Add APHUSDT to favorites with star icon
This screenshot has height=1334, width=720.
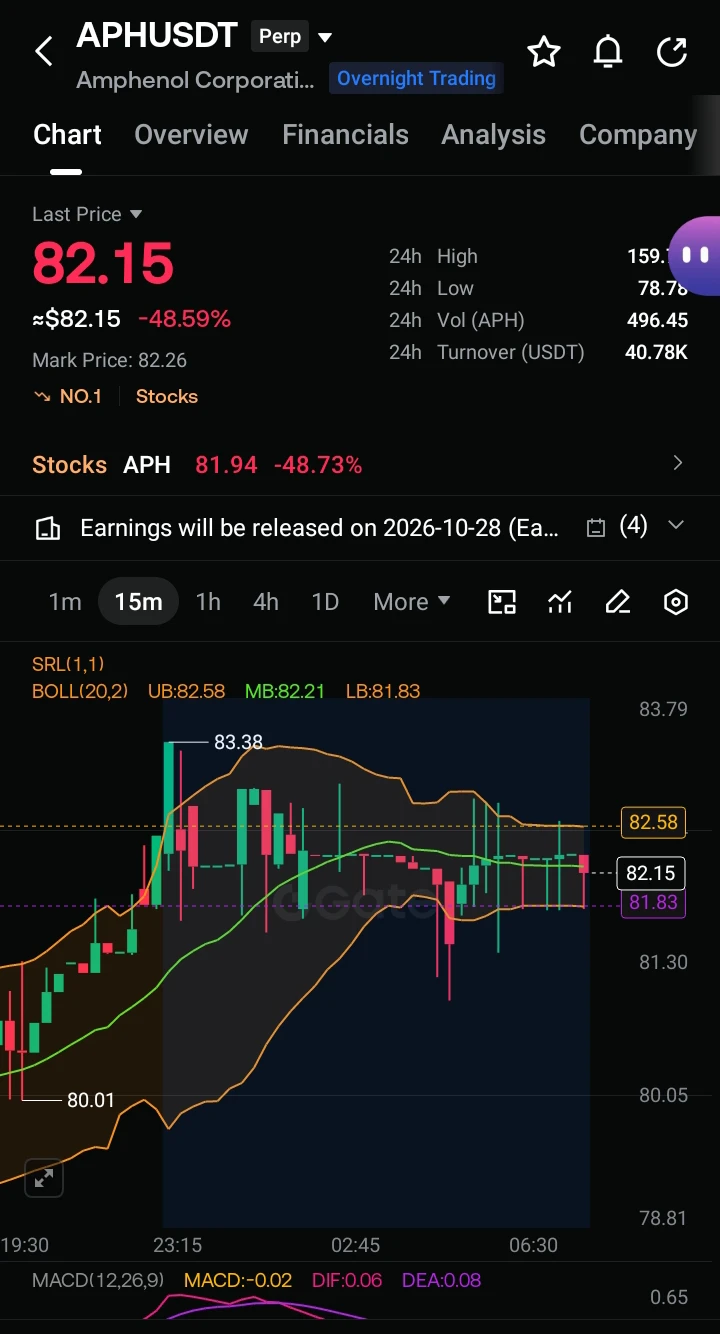[544, 51]
